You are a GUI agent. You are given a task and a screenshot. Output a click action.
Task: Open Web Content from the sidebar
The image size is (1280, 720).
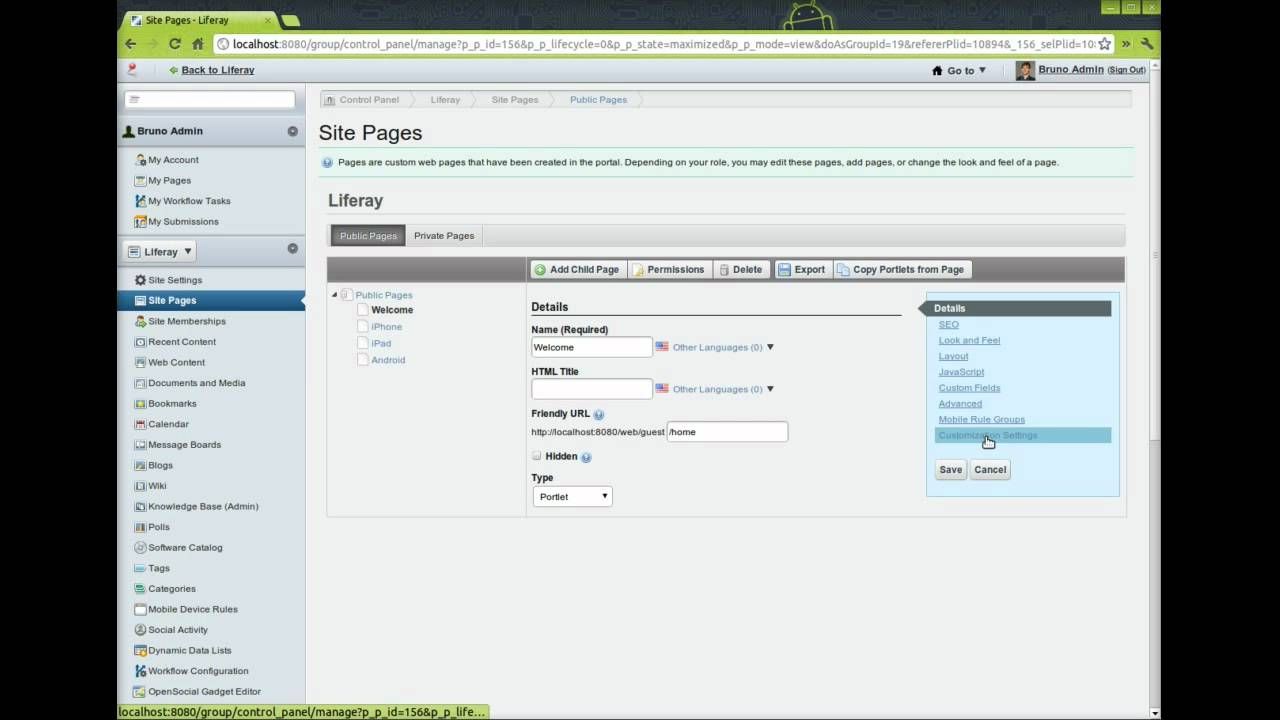[176, 362]
